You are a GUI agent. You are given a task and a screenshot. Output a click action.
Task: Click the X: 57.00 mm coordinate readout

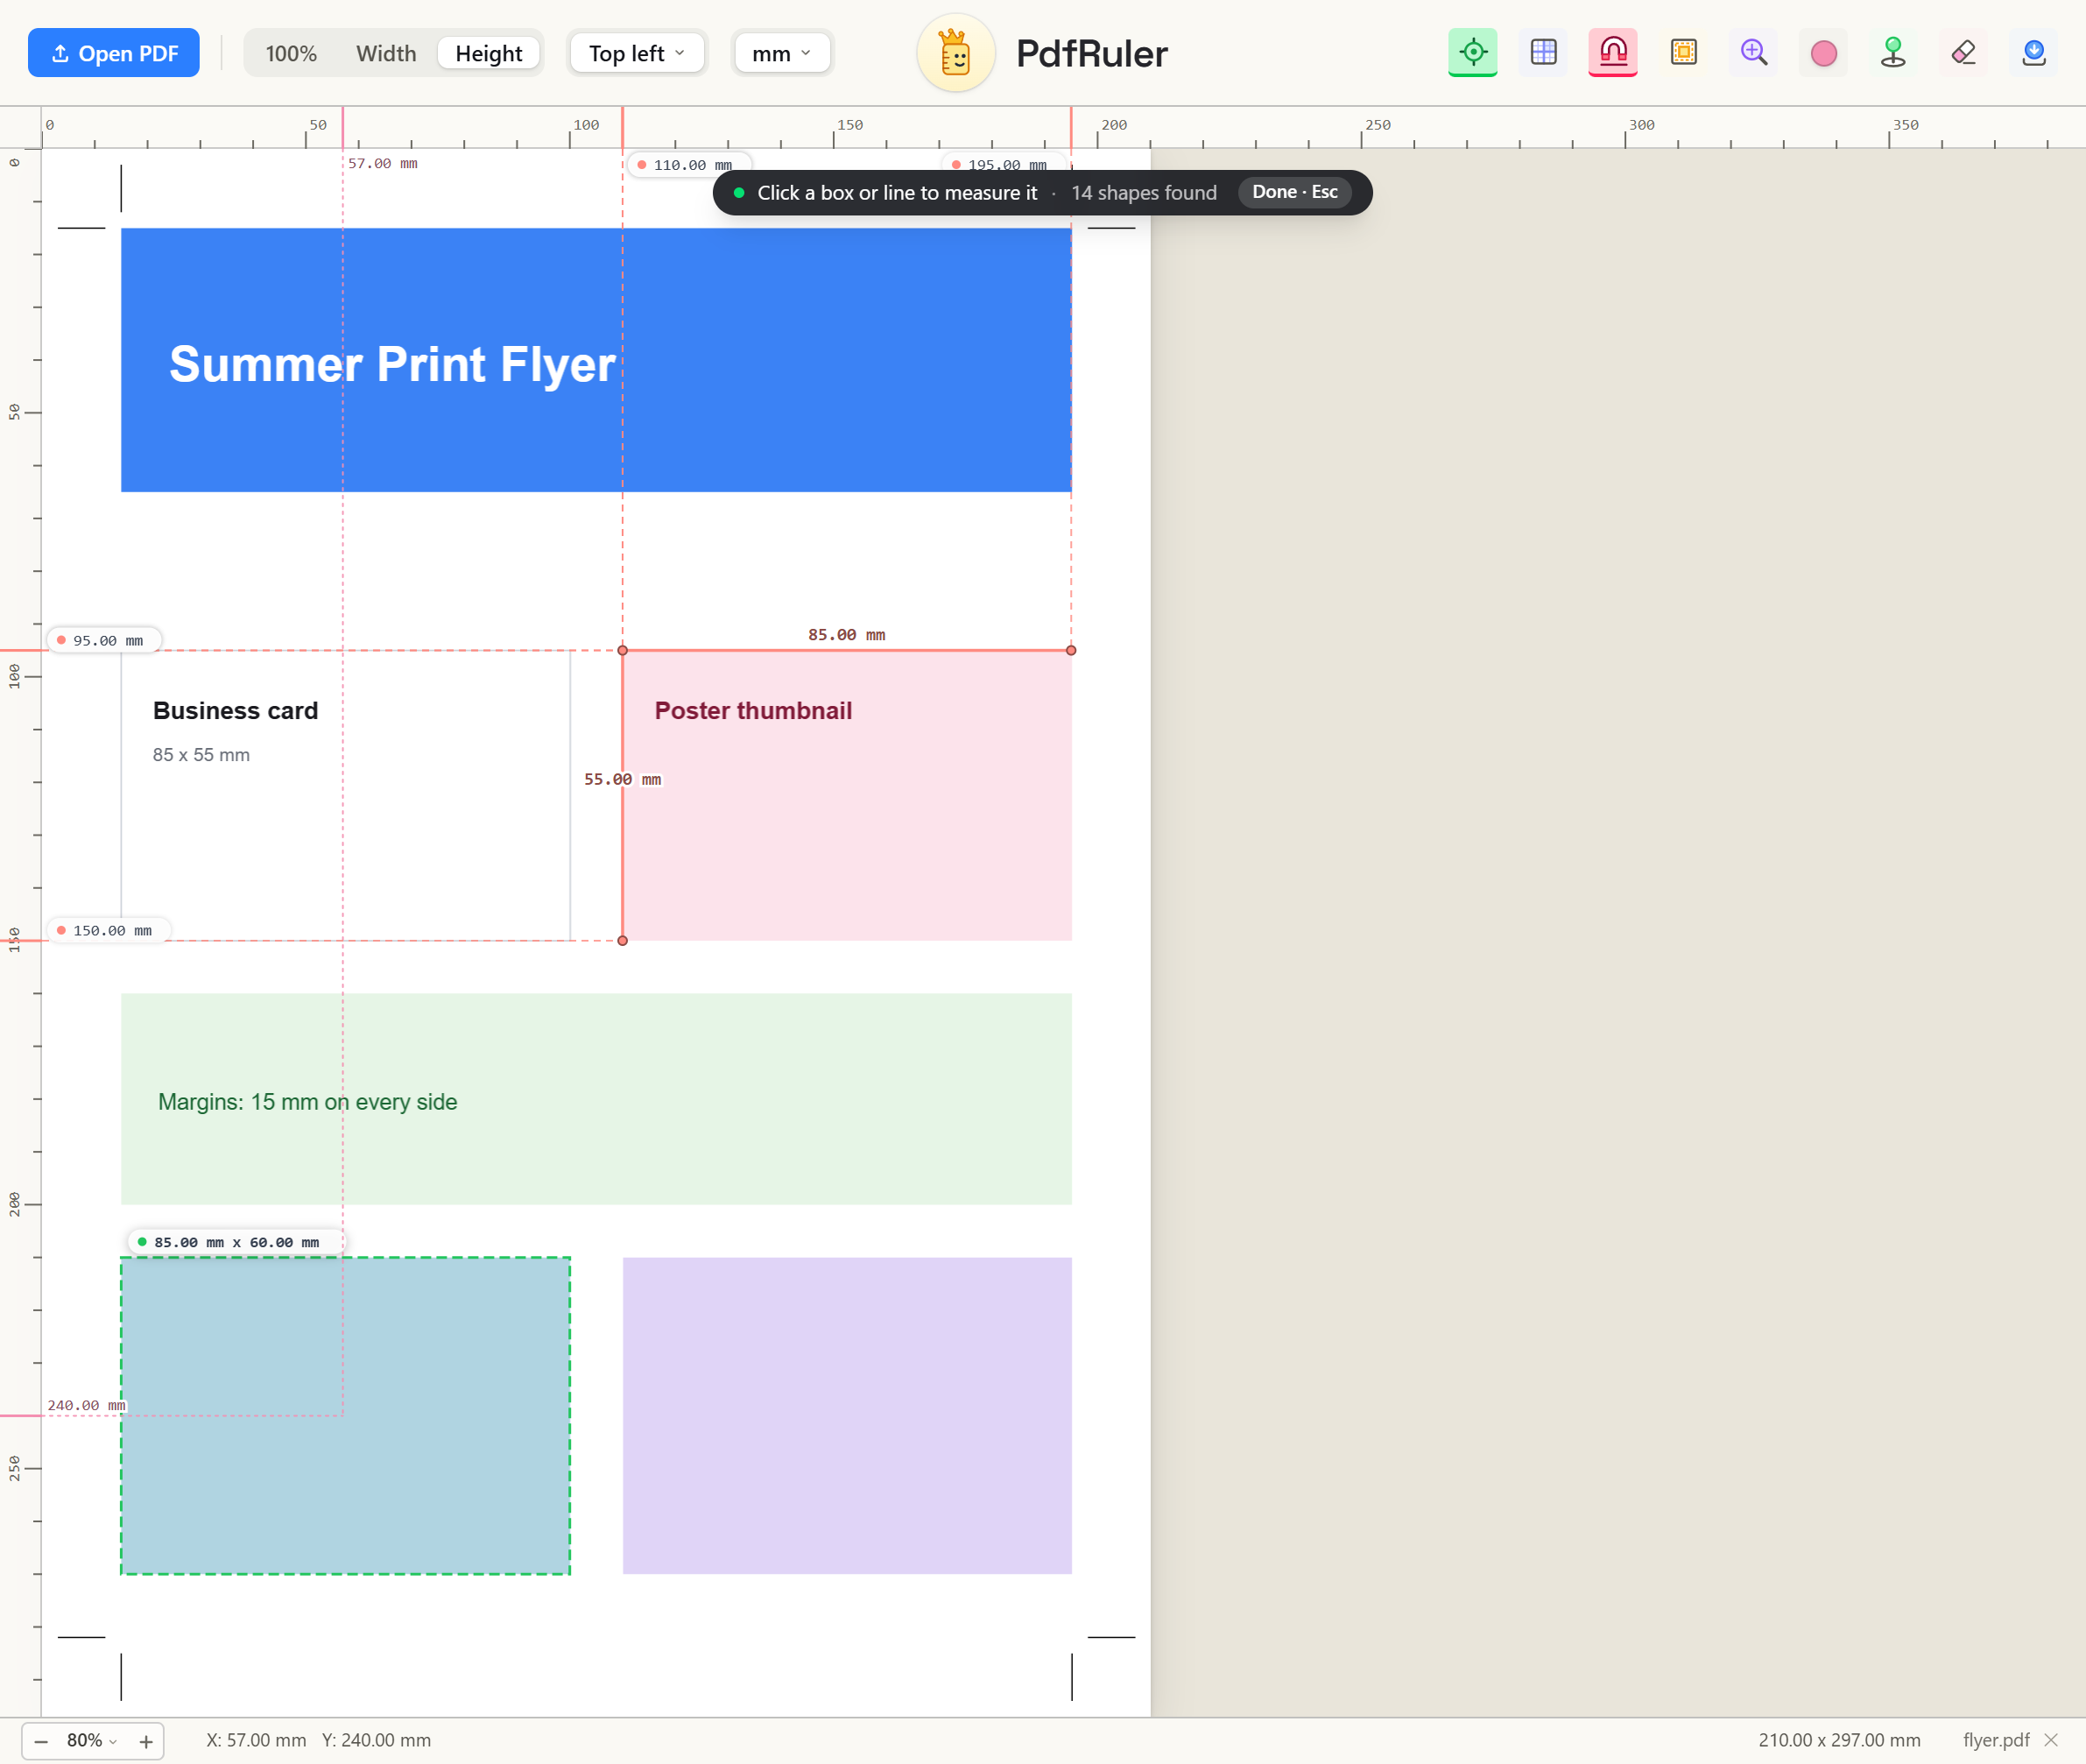click(x=256, y=1740)
